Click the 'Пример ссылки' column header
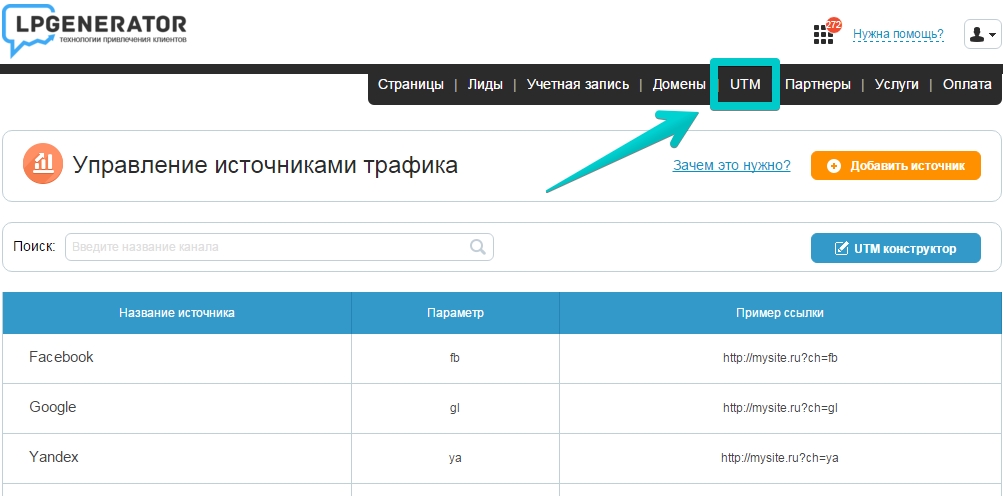This screenshot has width=1003, height=496. coord(780,313)
